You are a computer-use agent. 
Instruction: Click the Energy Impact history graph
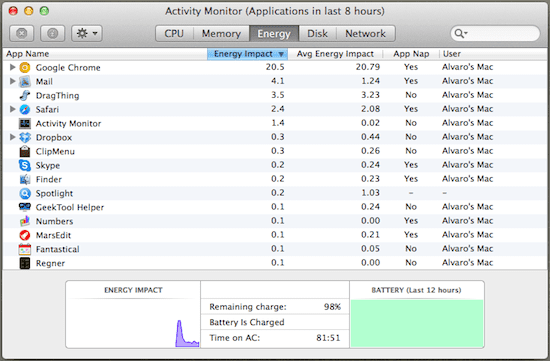[133, 323]
